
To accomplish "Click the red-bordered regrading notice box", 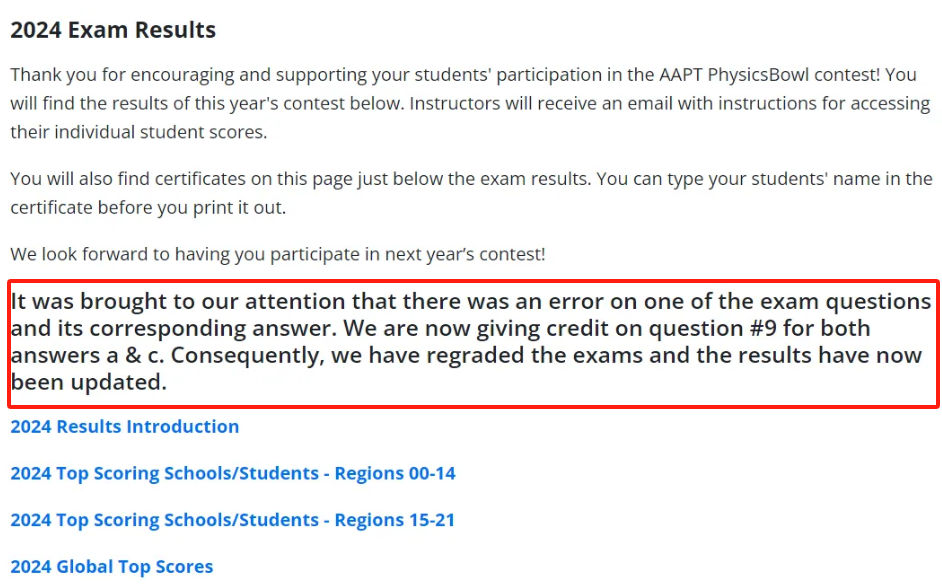I will tap(473, 344).
